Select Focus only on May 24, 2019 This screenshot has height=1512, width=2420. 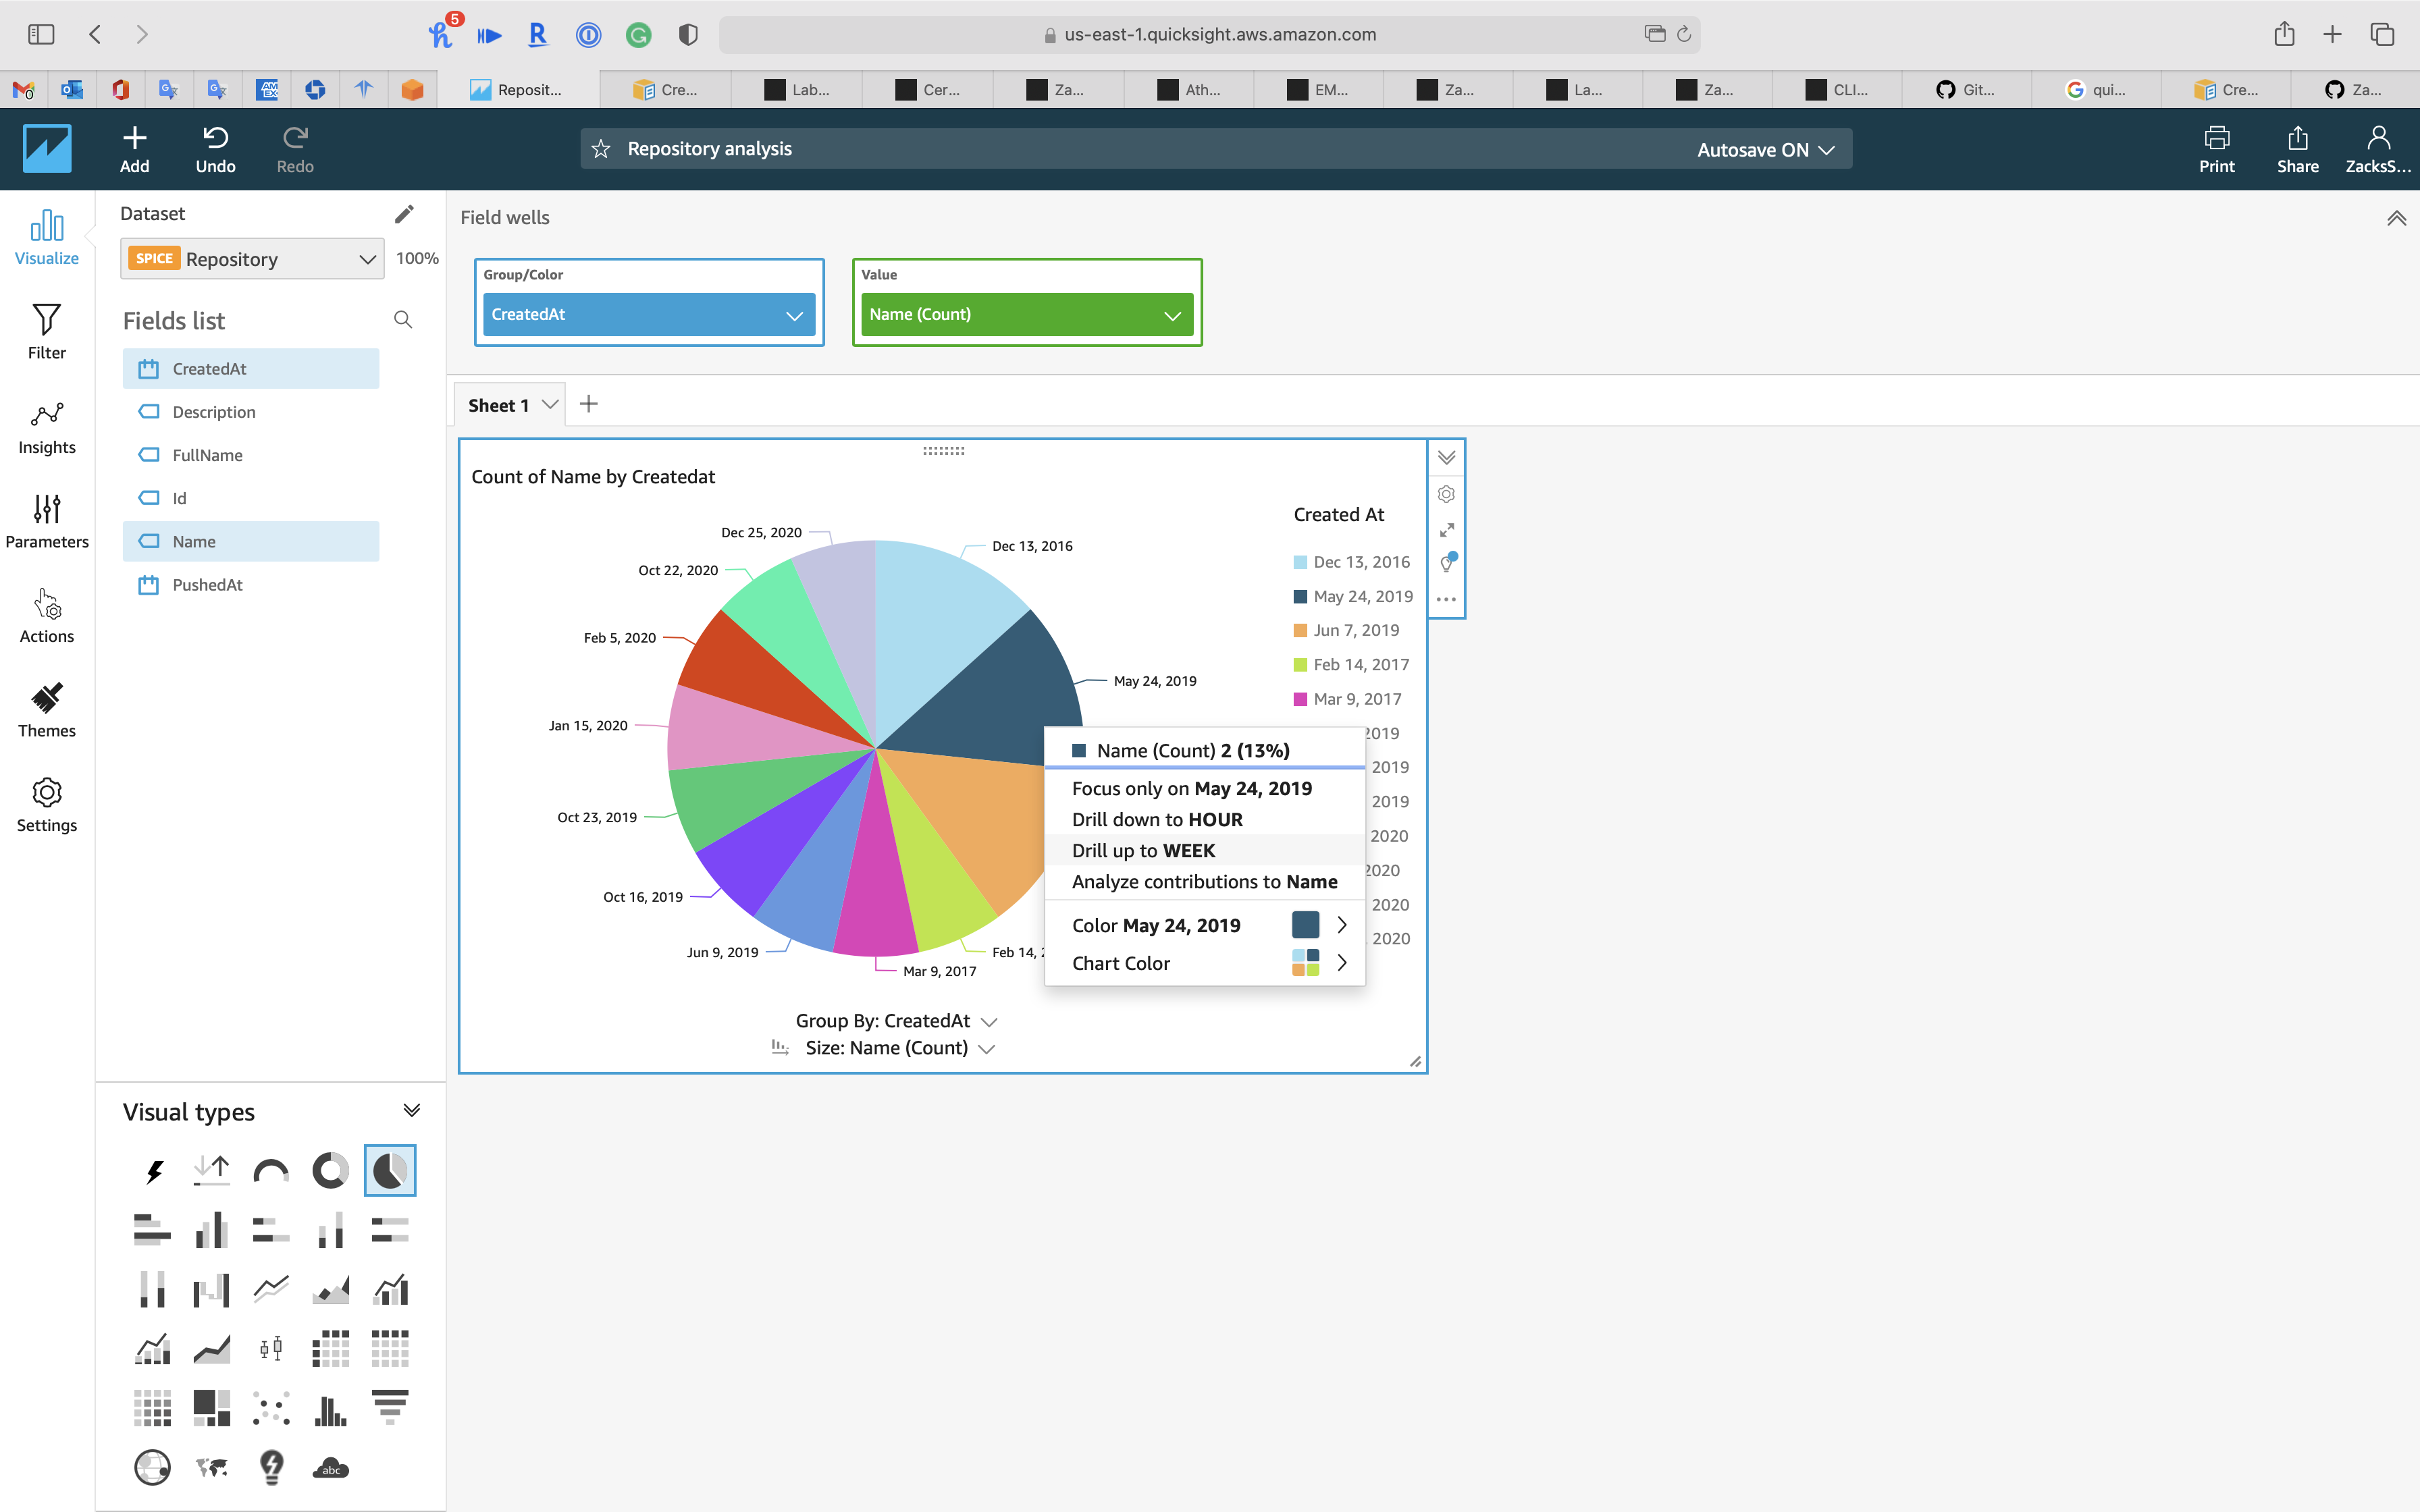[x=1191, y=788]
